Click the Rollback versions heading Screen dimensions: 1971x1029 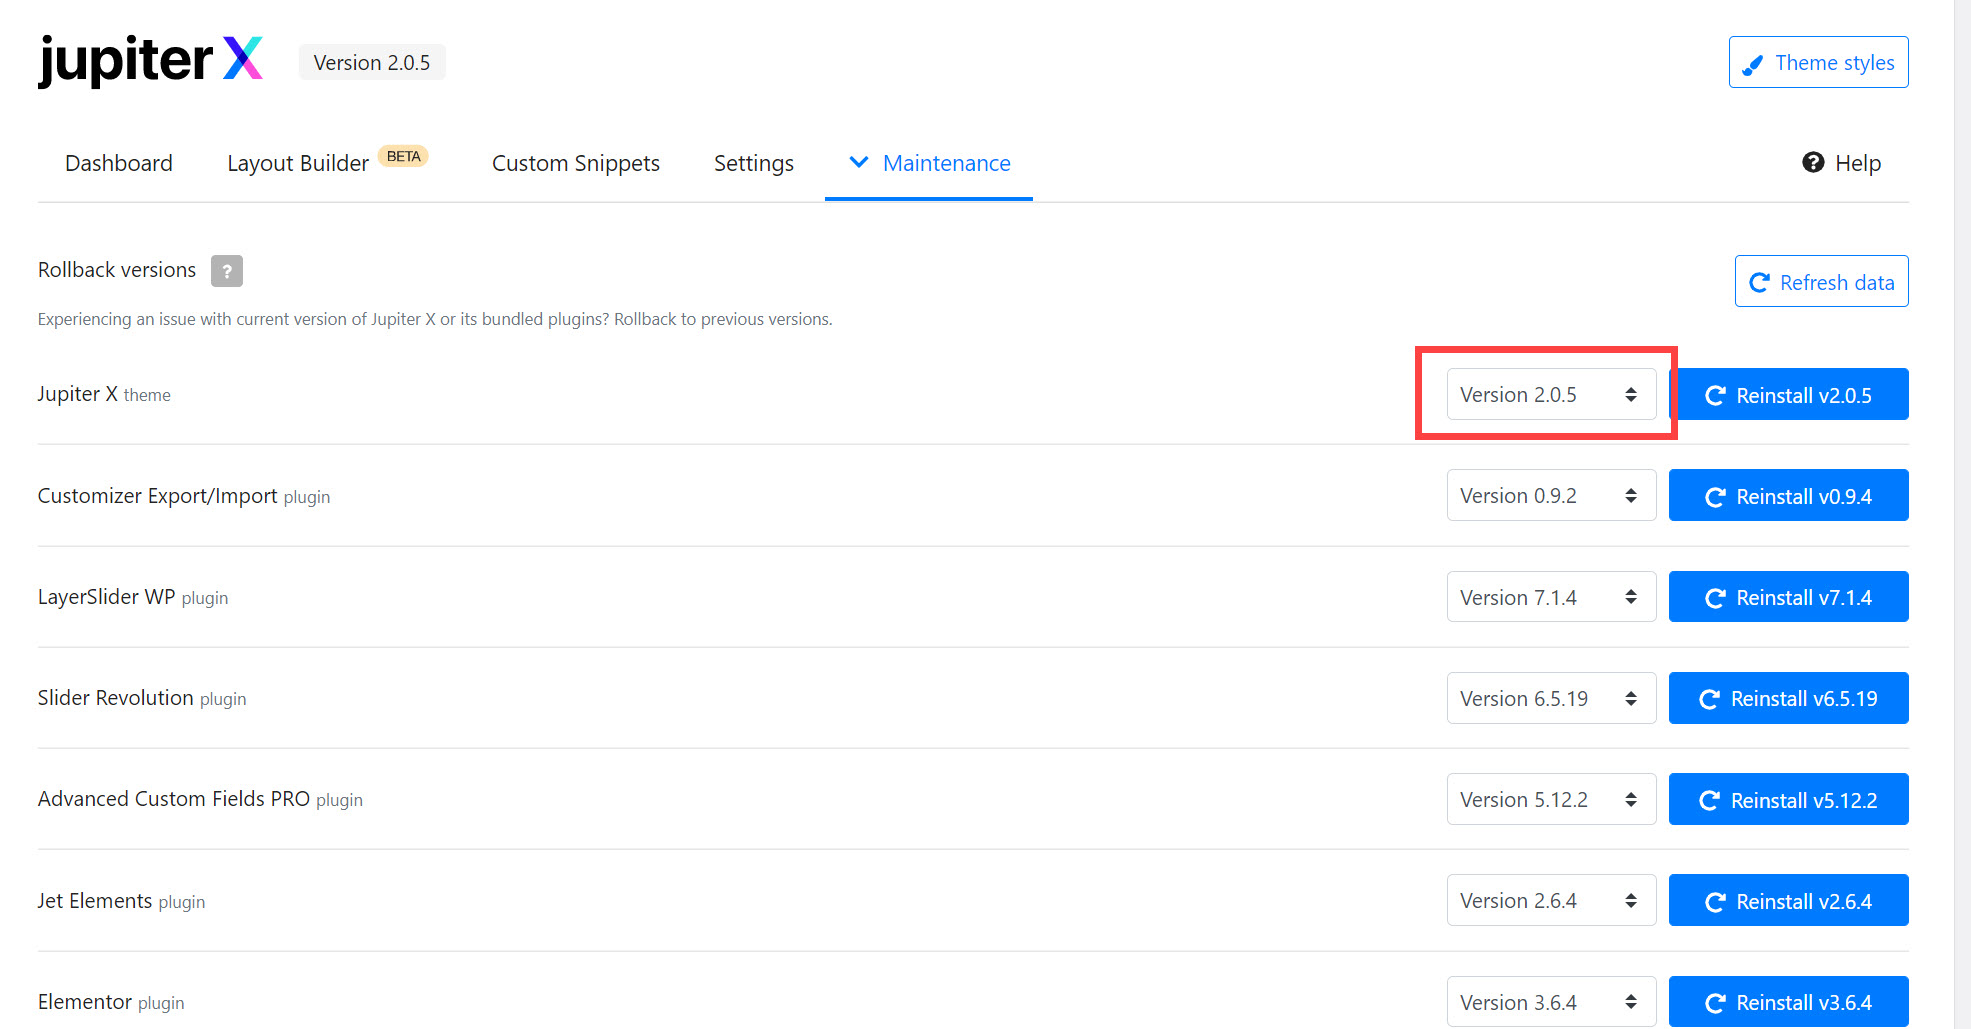(x=117, y=270)
